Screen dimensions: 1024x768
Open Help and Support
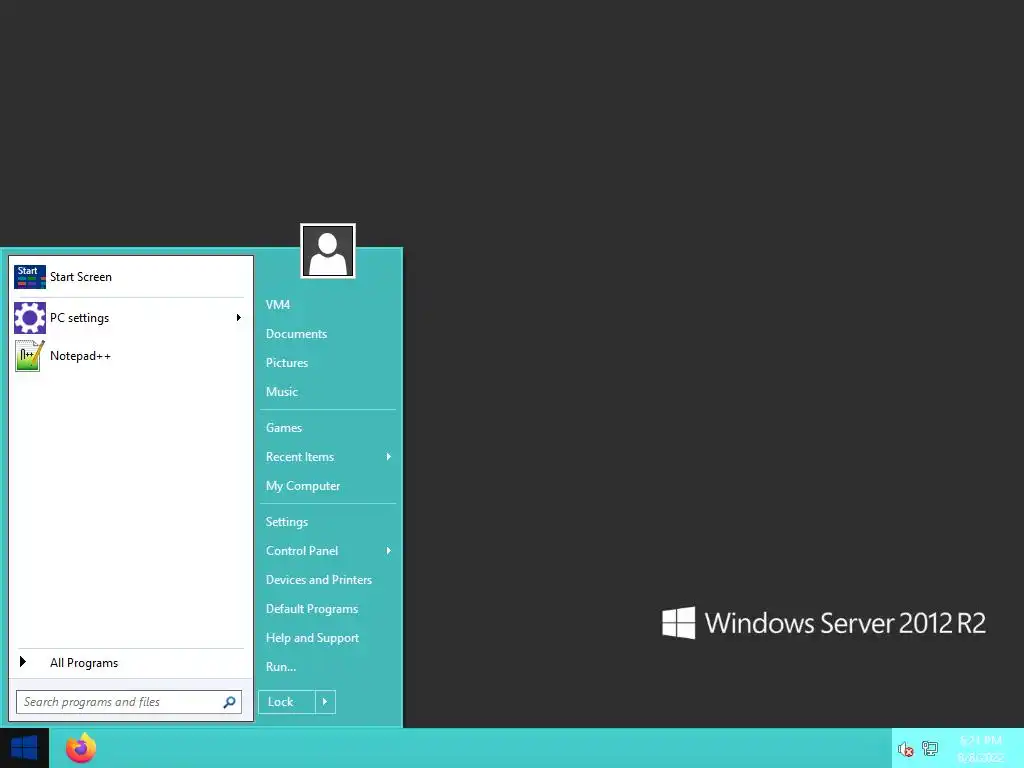(x=312, y=638)
